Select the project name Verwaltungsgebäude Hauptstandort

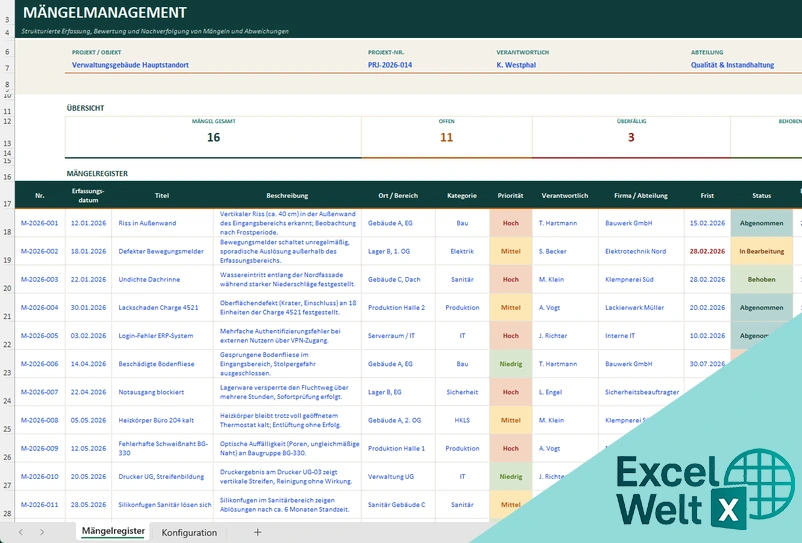click(x=130, y=65)
